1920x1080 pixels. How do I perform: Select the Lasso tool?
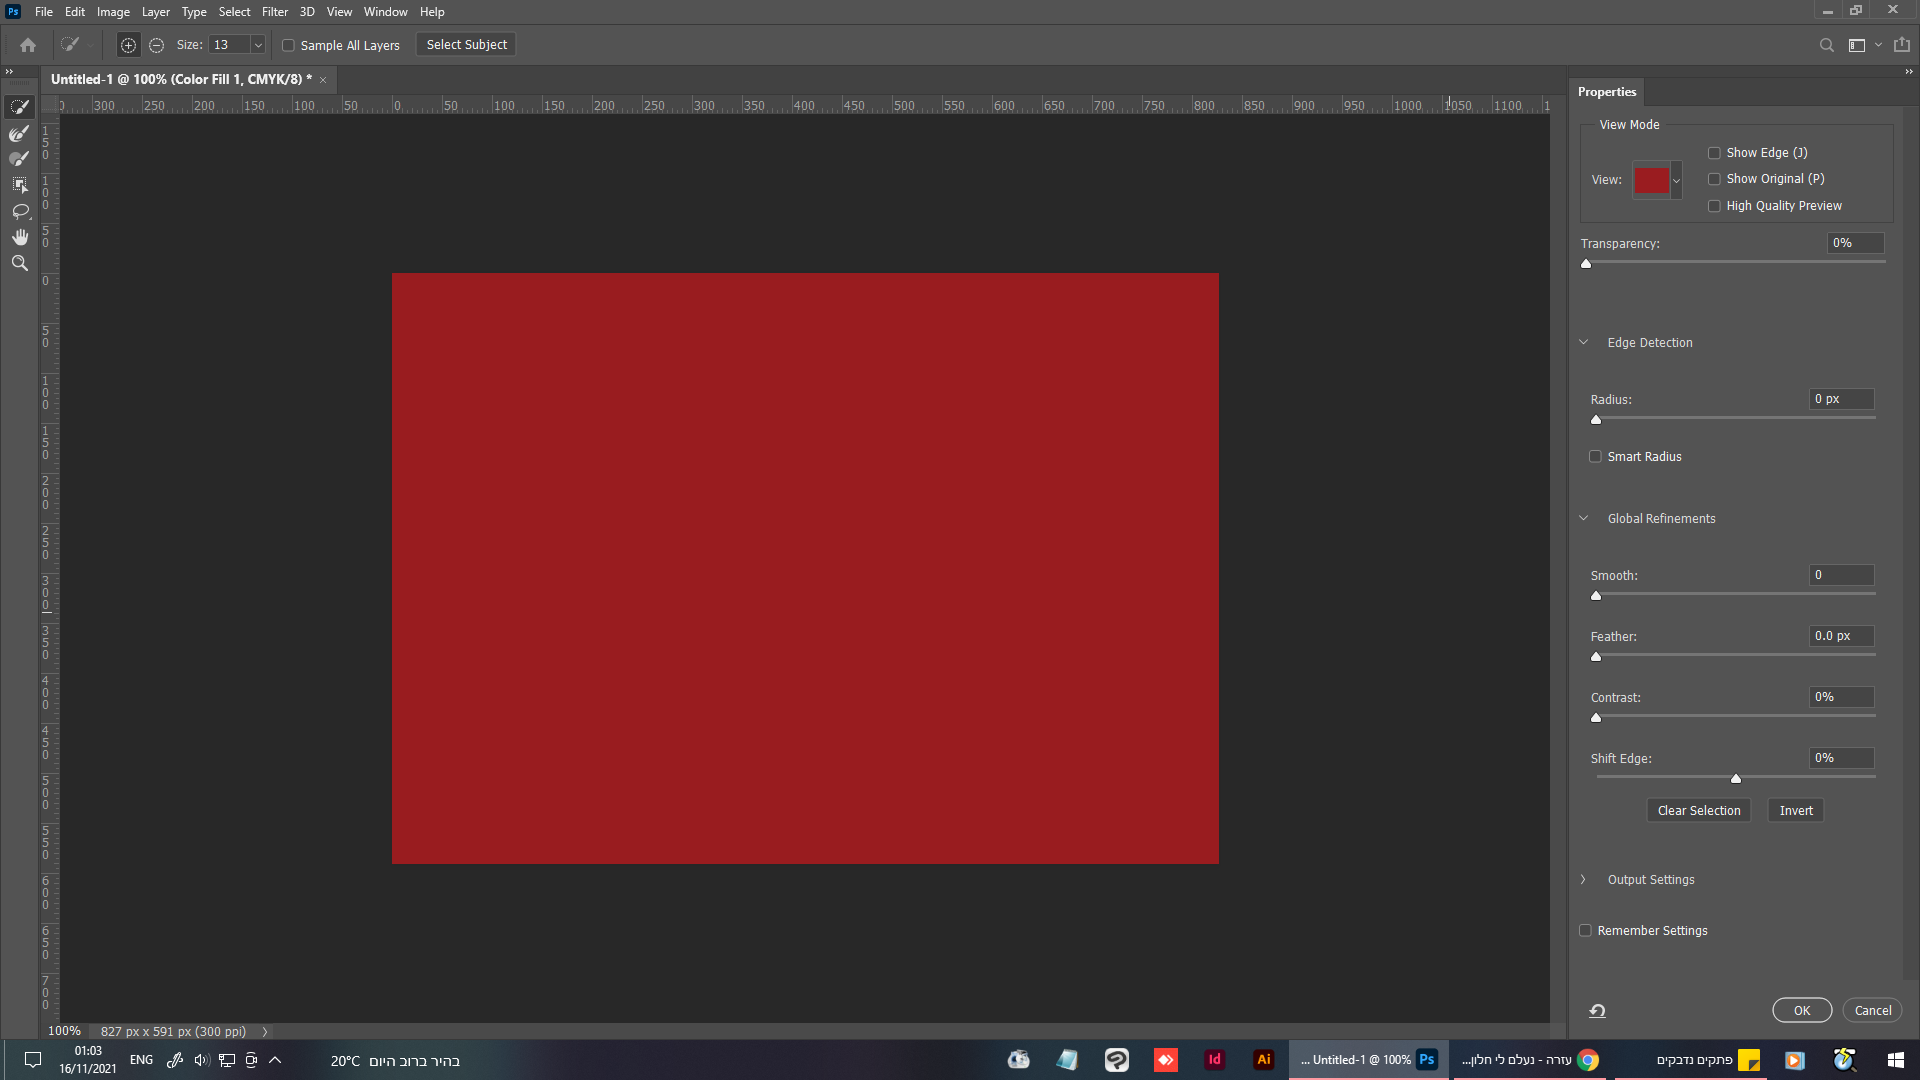(x=19, y=211)
